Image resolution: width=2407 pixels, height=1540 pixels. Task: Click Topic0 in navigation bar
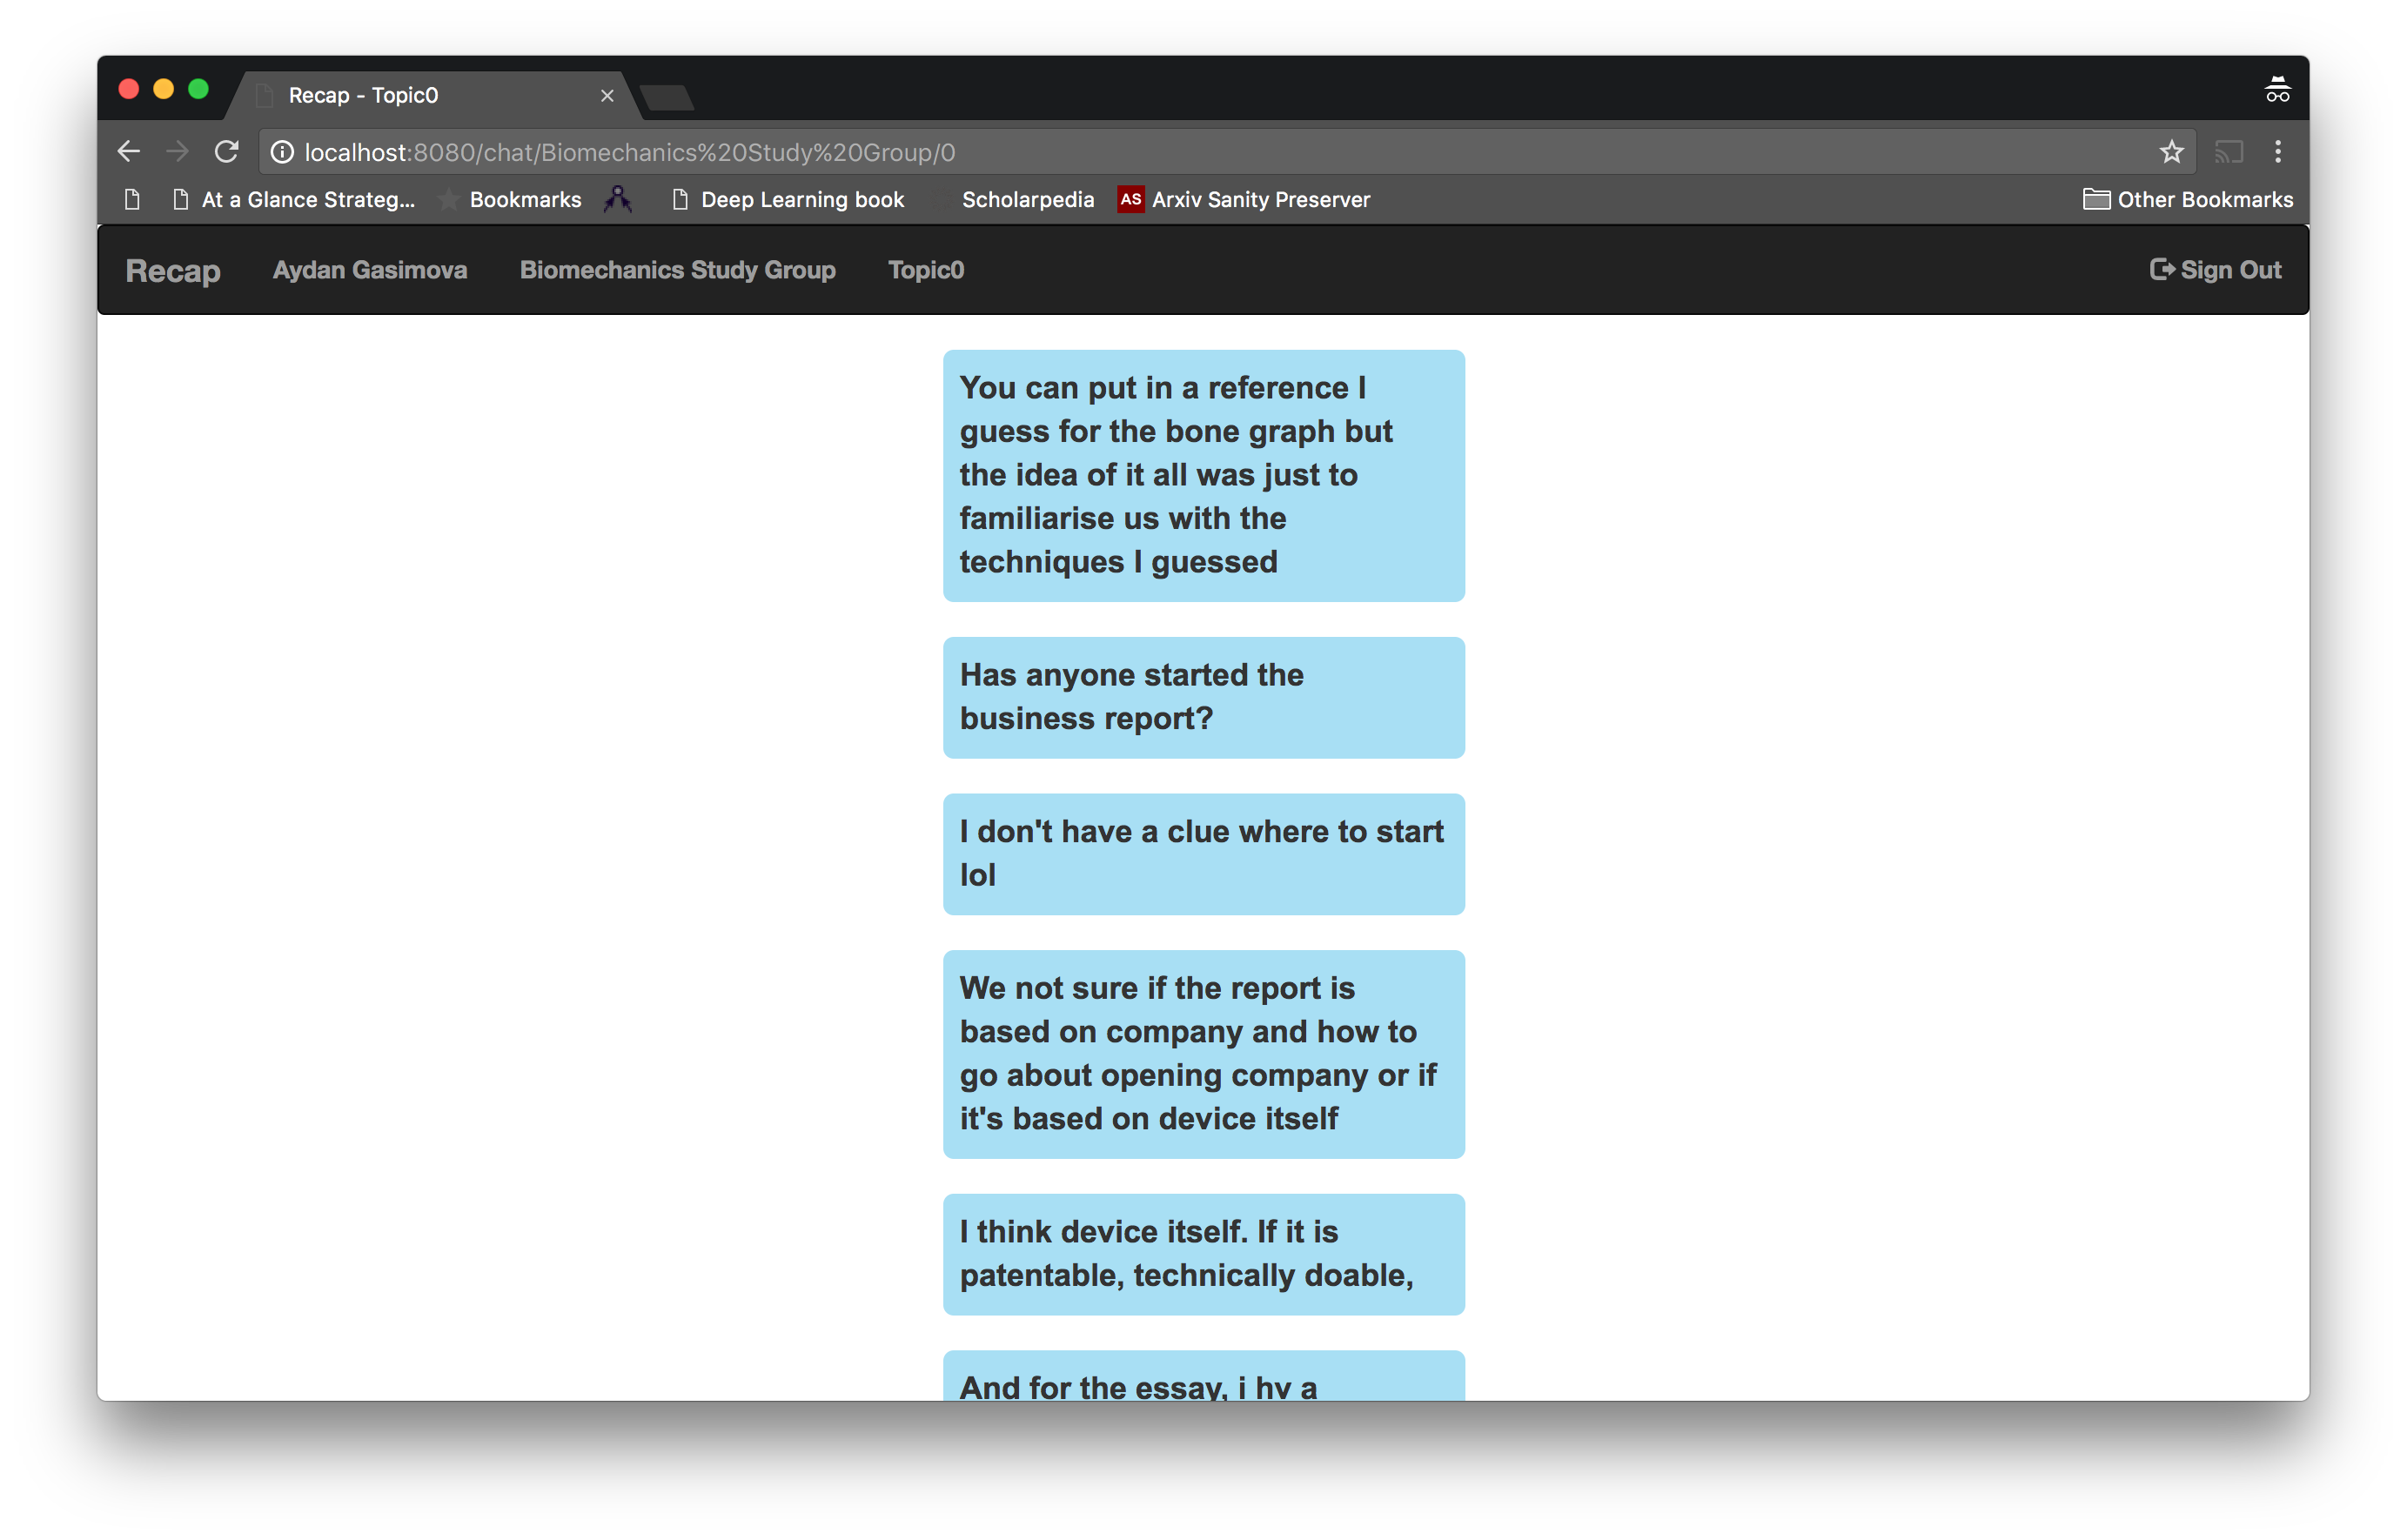[925, 270]
